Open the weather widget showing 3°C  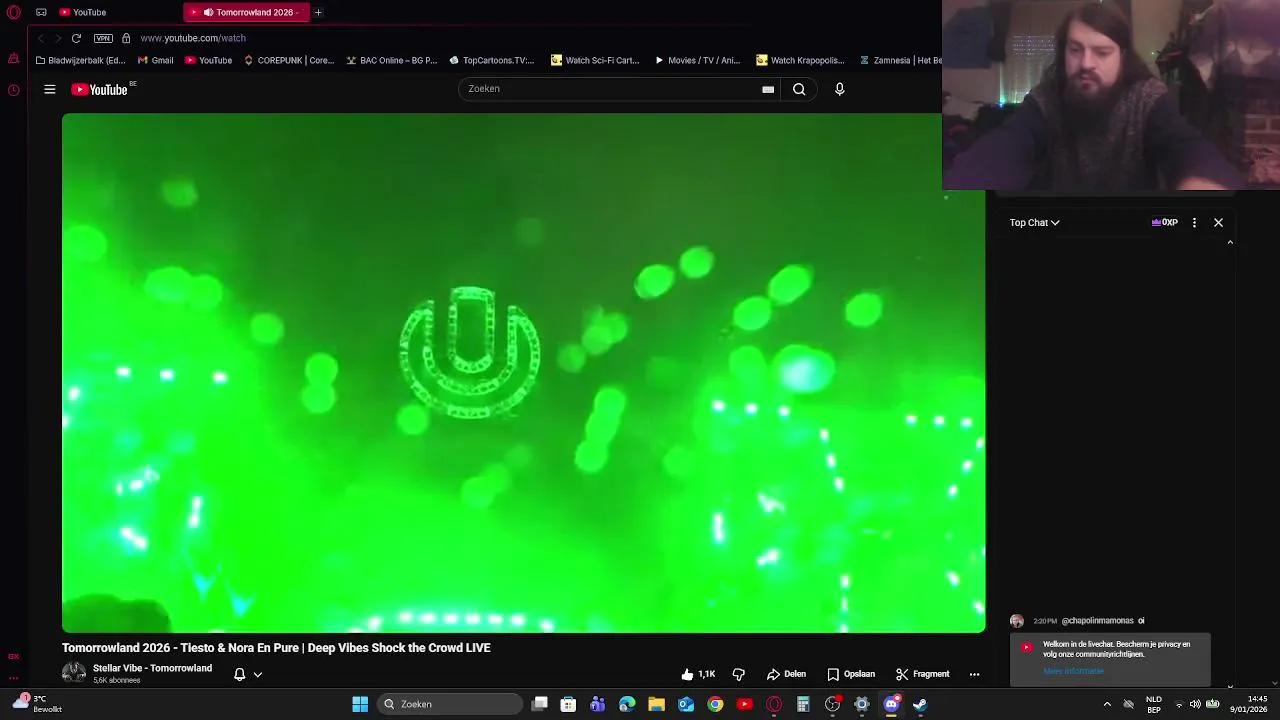tap(38, 703)
